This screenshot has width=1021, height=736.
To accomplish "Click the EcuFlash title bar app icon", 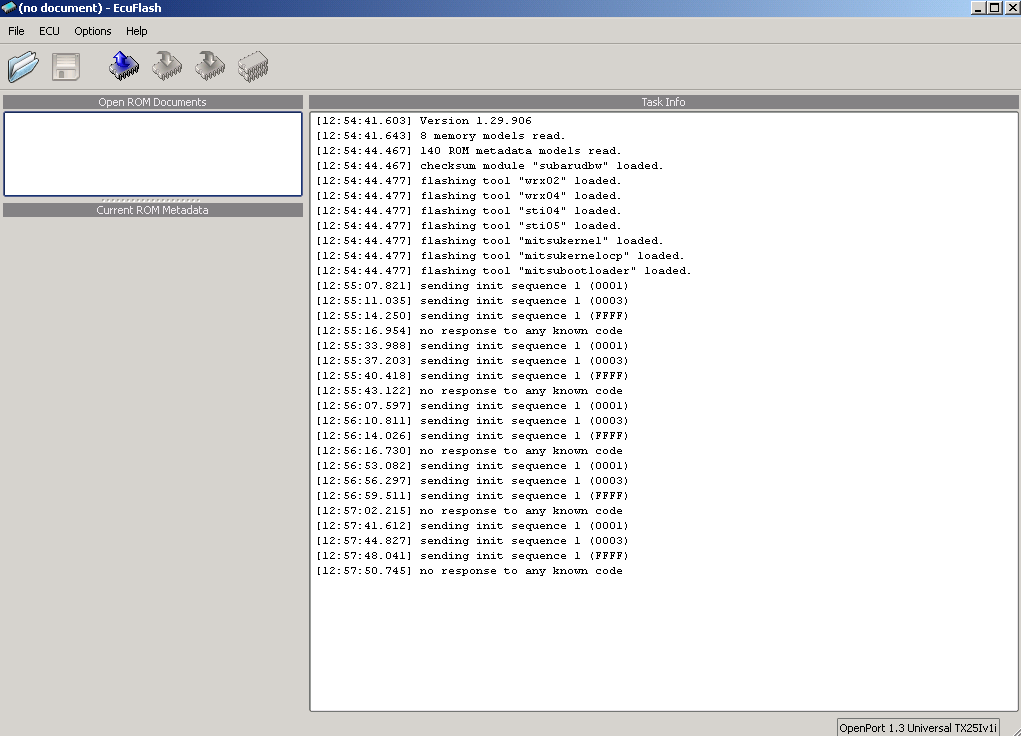I will click(x=8, y=8).
